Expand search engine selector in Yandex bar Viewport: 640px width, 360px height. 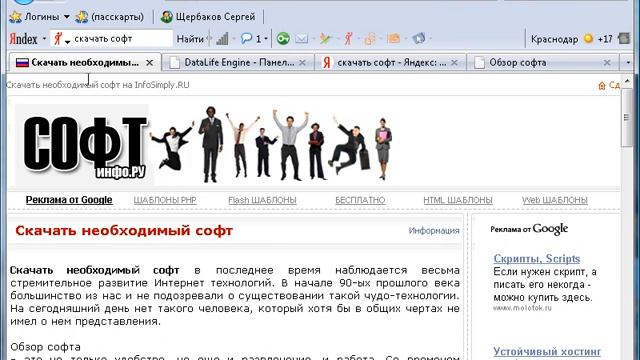(67, 41)
